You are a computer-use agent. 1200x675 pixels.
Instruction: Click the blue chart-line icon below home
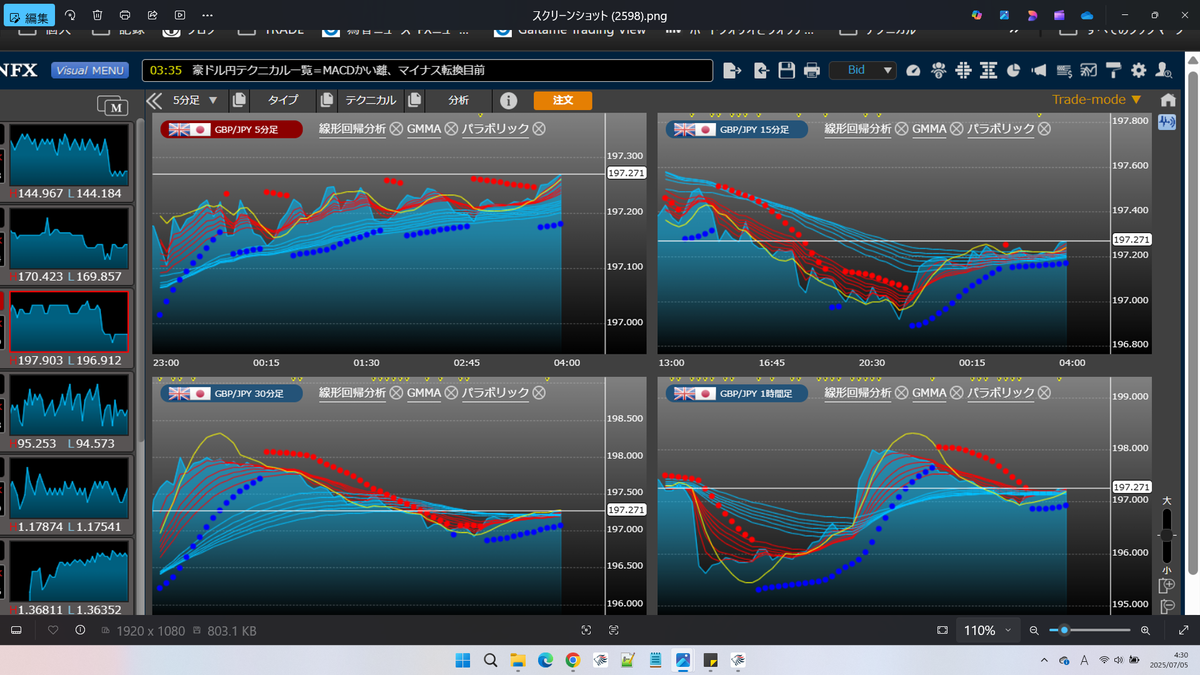[x=1167, y=122]
